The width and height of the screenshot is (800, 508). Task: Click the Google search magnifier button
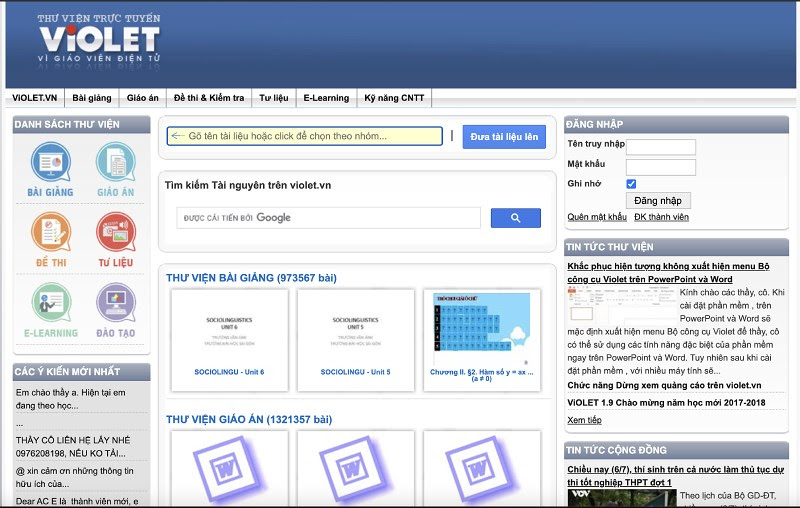[515, 218]
